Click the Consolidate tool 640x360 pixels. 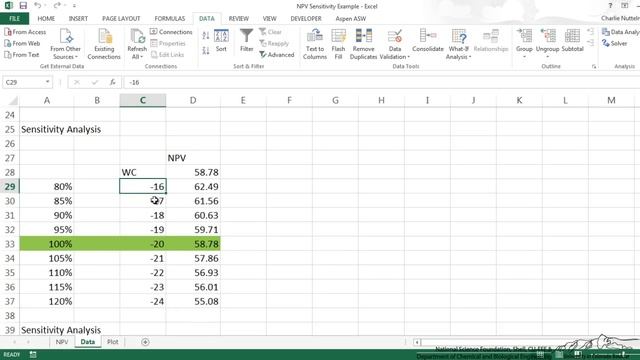(428, 41)
